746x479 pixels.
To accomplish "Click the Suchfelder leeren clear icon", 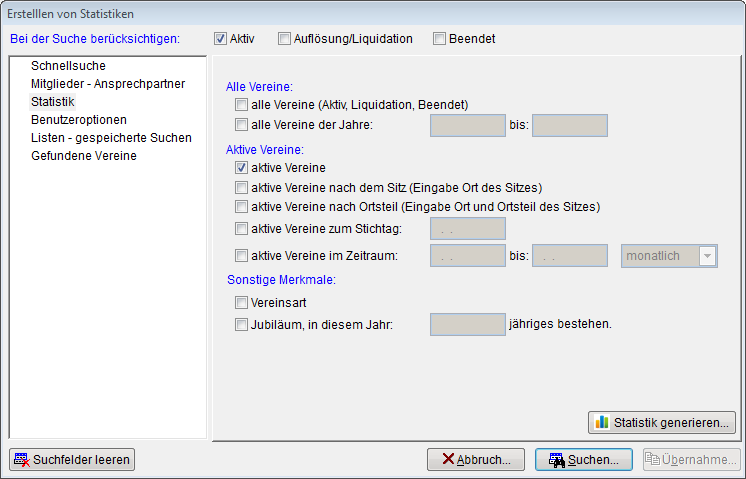I will (21, 460).
